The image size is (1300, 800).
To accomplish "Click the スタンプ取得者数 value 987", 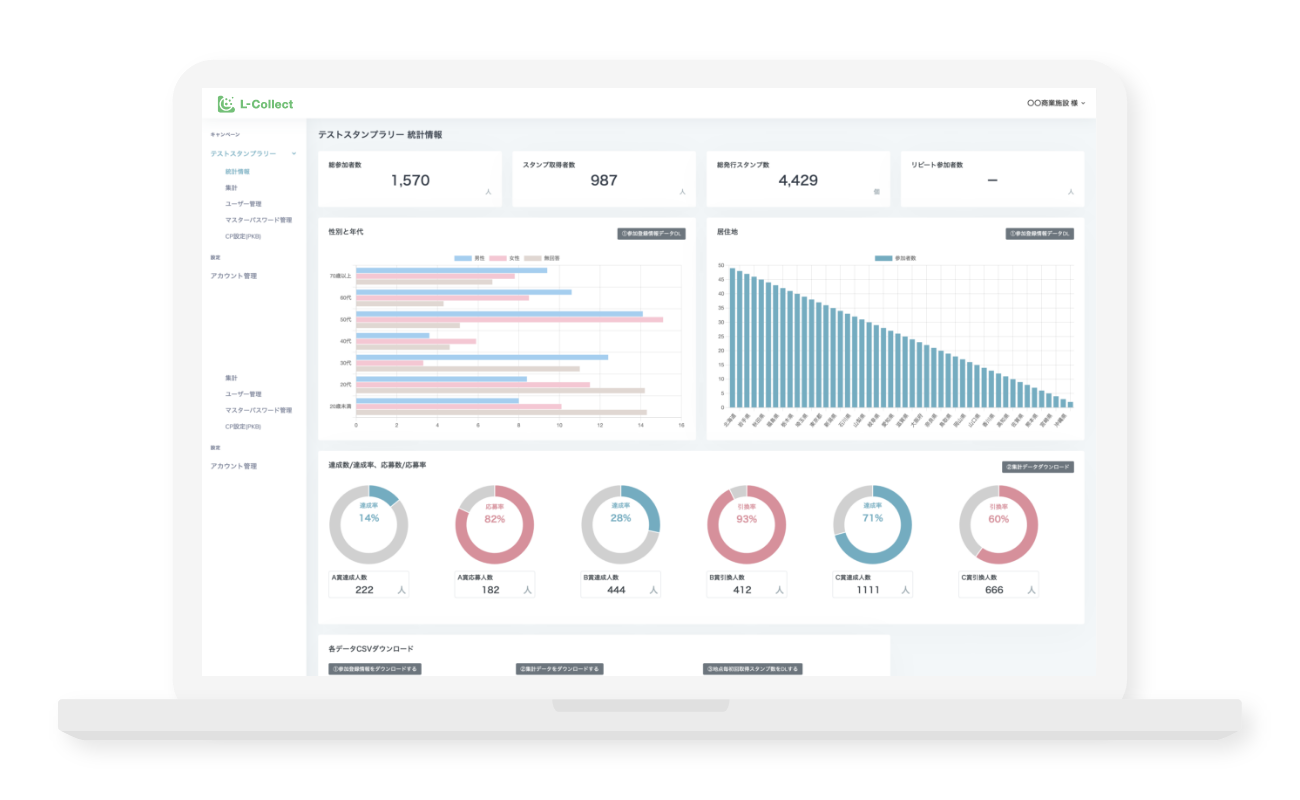I will [x=604, y=181].
